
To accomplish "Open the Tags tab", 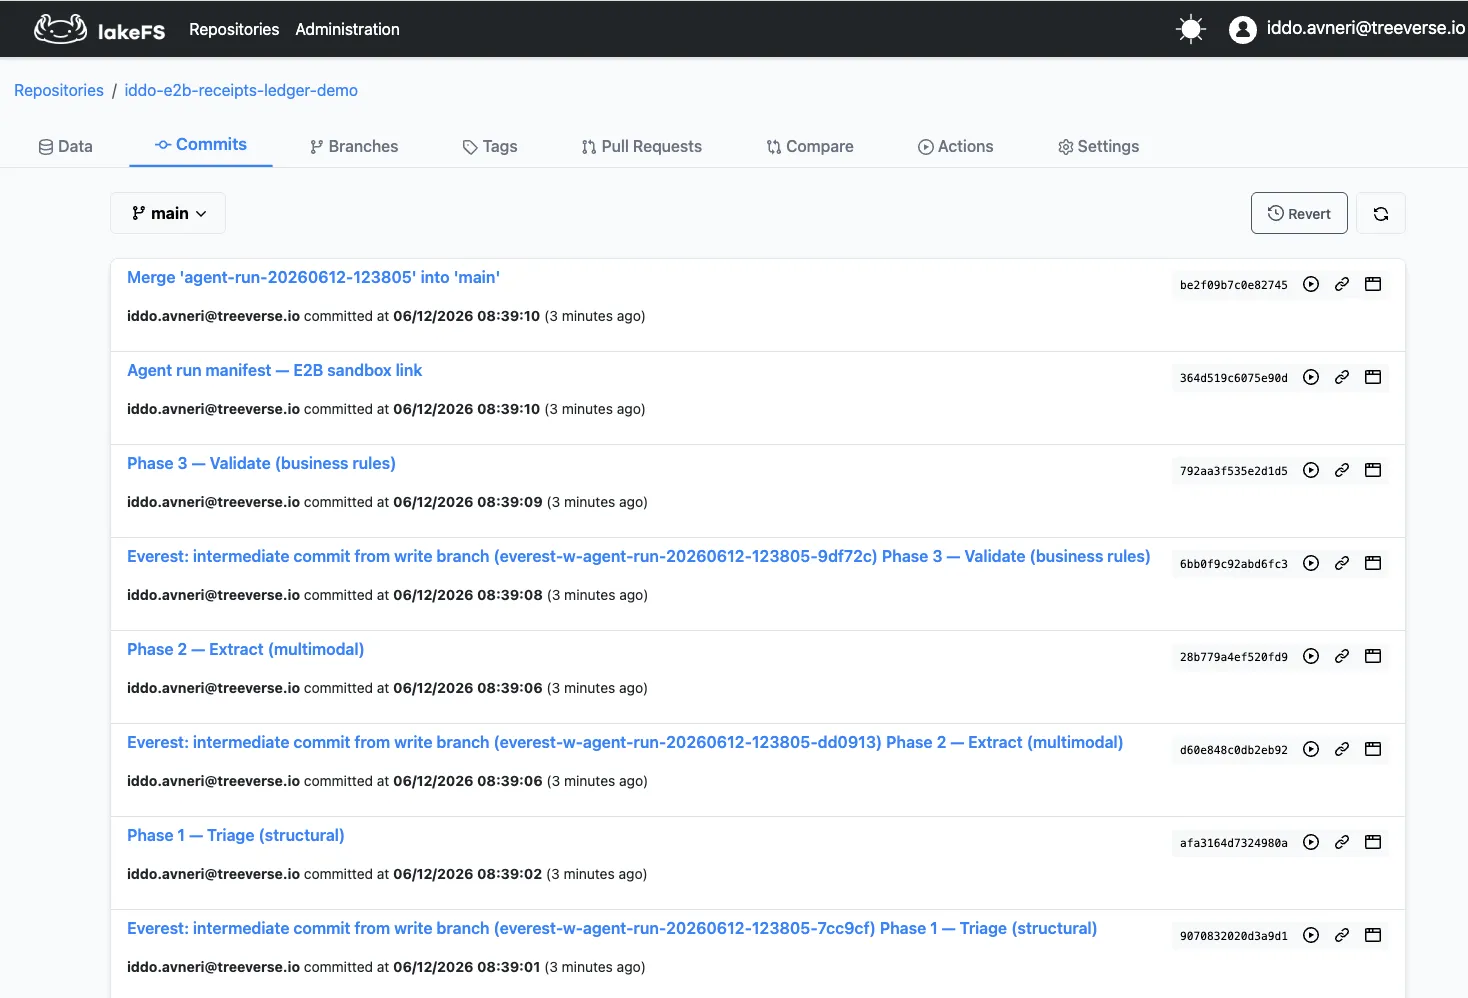I will (x=490, y=146).
